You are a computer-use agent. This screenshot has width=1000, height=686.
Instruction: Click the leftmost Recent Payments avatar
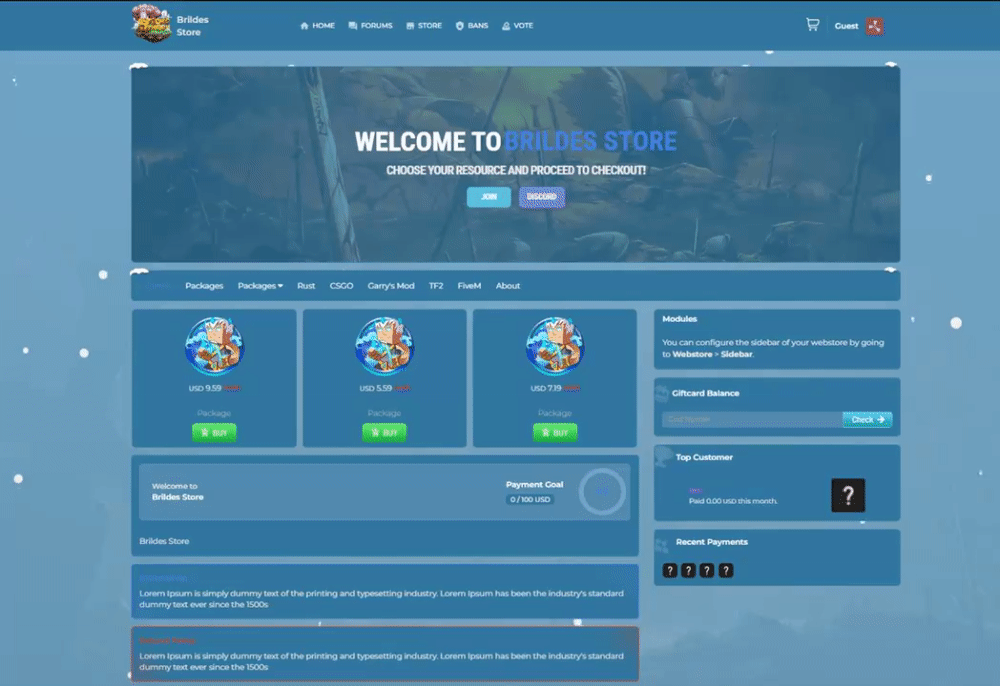pyautogui.click(x=670, y=570)
